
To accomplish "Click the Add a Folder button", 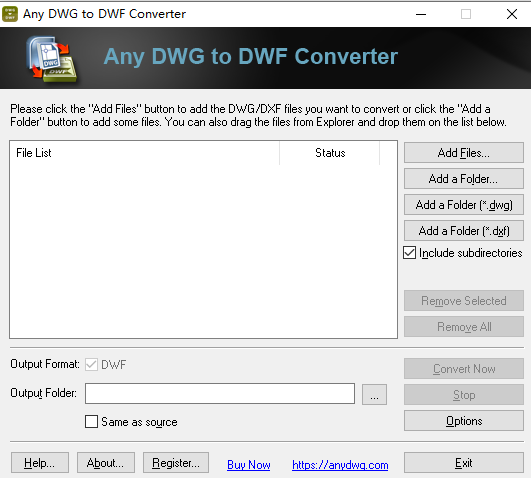I will click(x=464, y=179).
